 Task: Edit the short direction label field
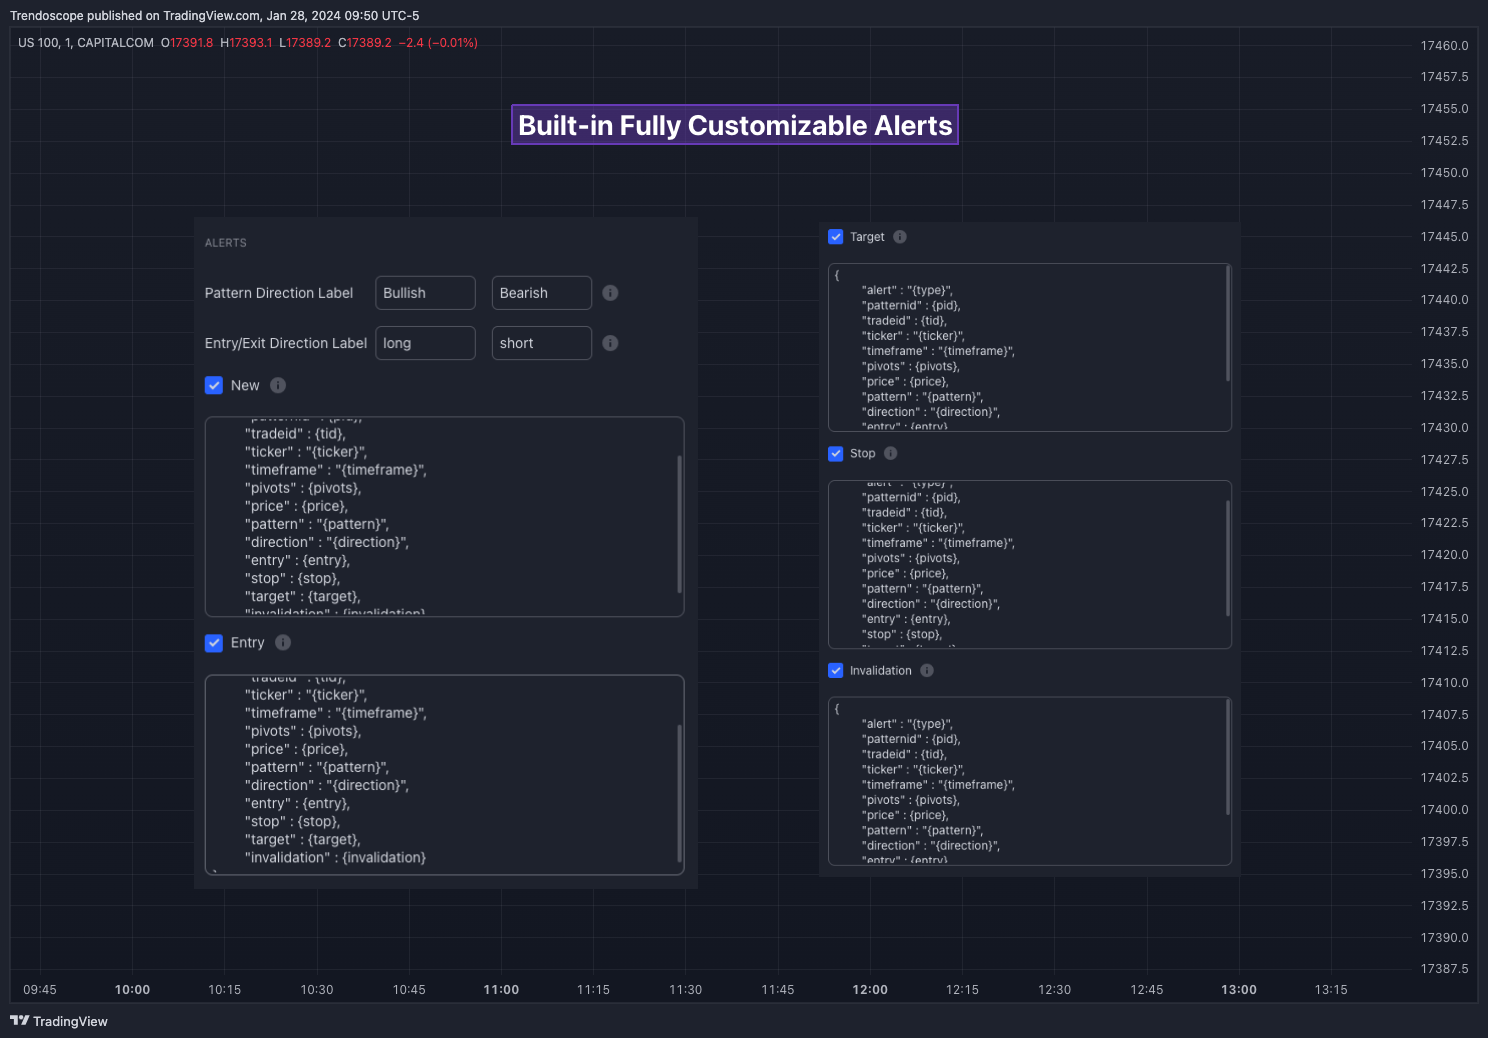[542, 343]
